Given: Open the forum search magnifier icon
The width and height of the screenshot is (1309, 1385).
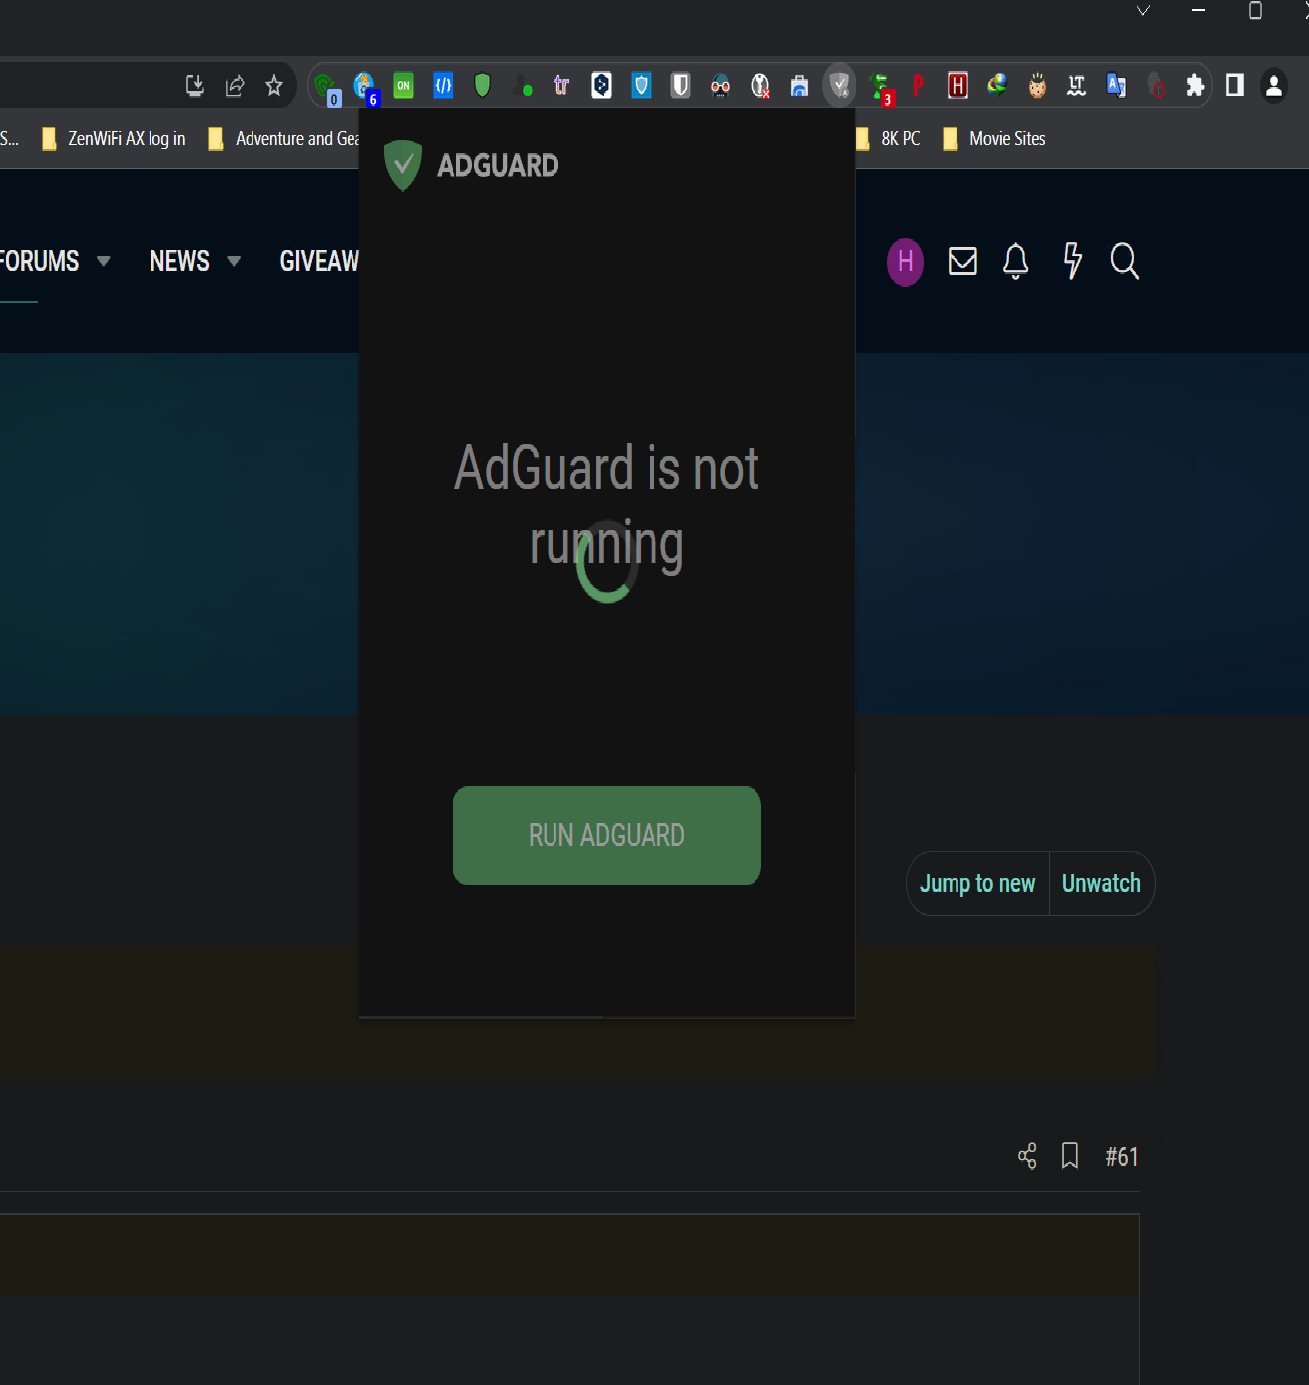Looking at the screenshot, I should [1125, 261].
